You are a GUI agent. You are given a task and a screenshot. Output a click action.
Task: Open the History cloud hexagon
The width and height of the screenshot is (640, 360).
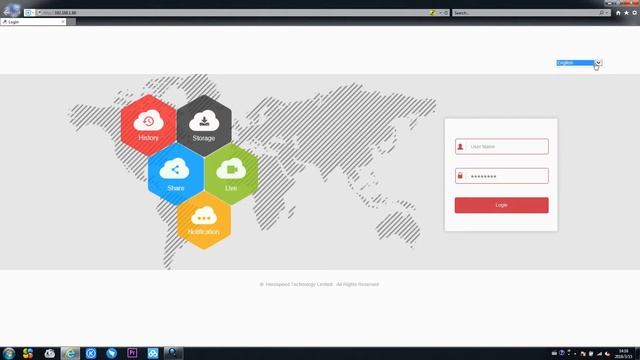point(148,126)
